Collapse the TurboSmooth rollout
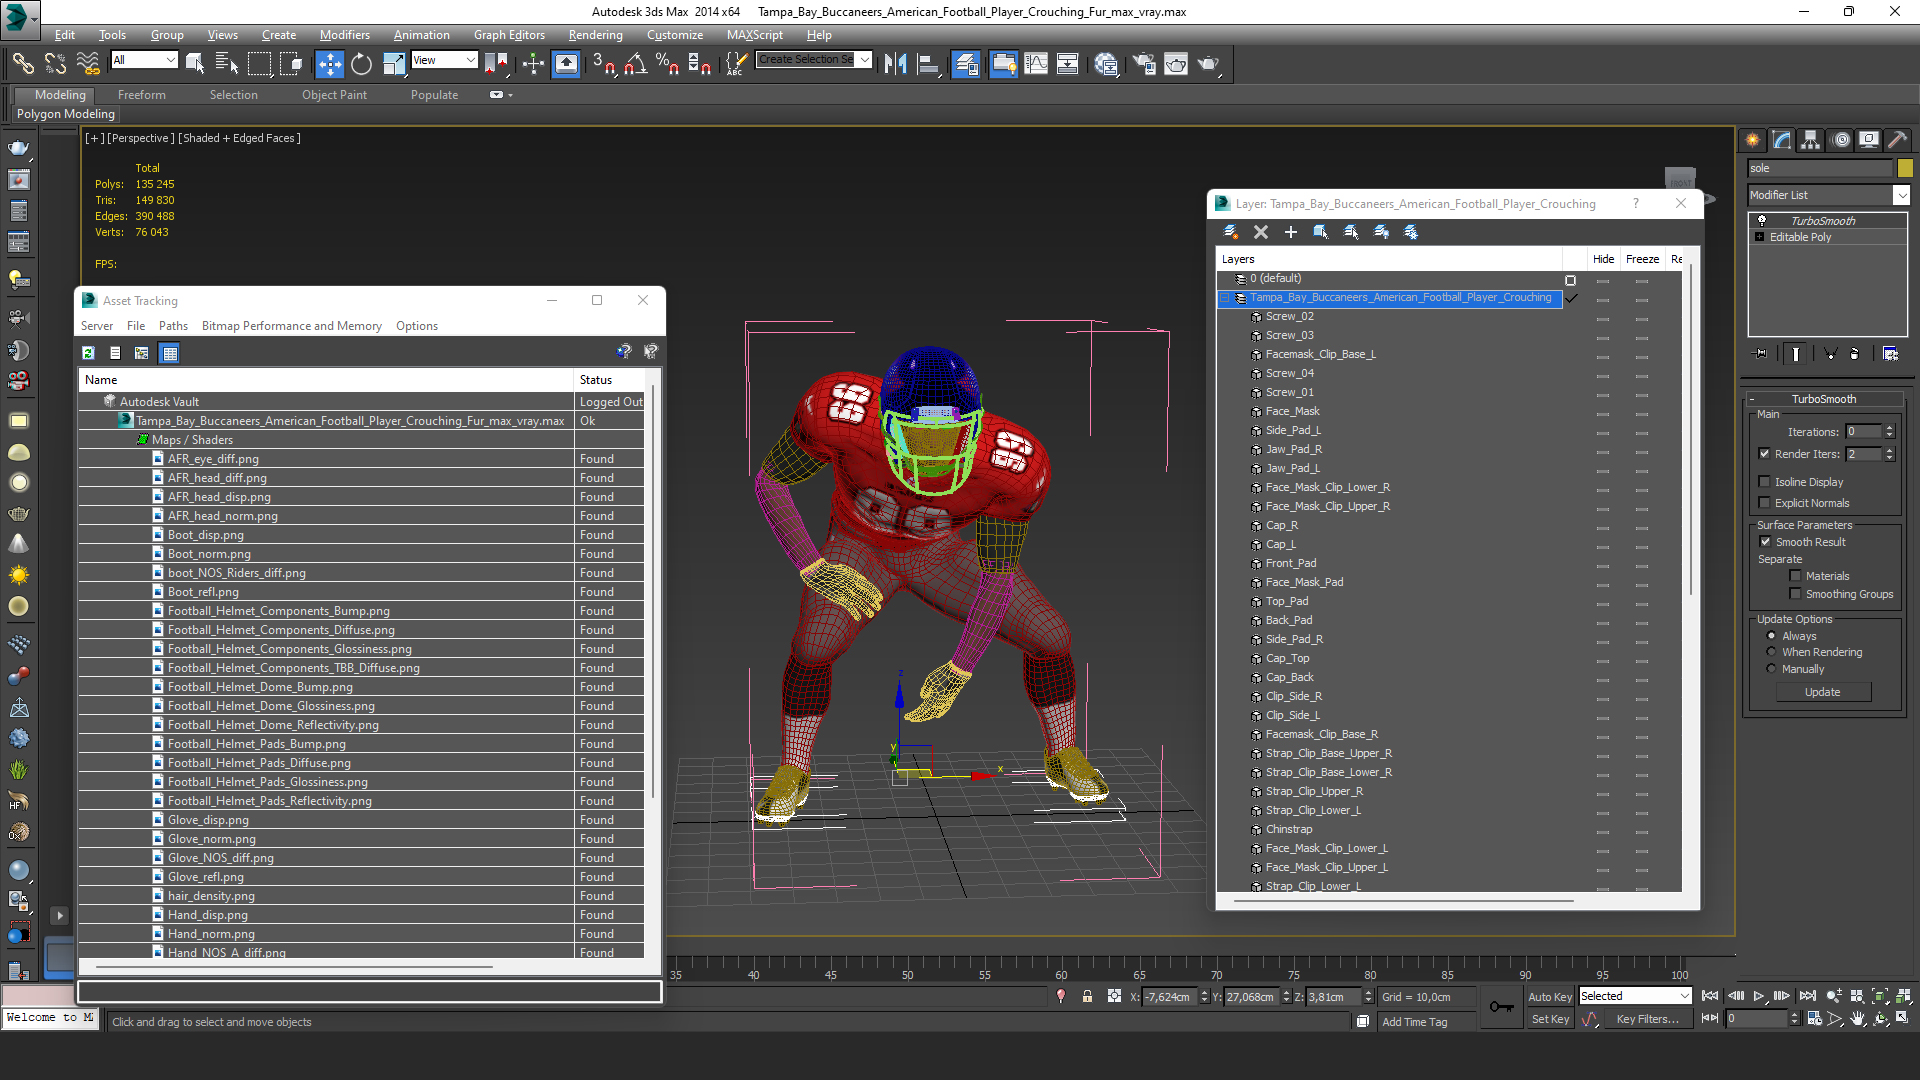 tap(1752, 399)
